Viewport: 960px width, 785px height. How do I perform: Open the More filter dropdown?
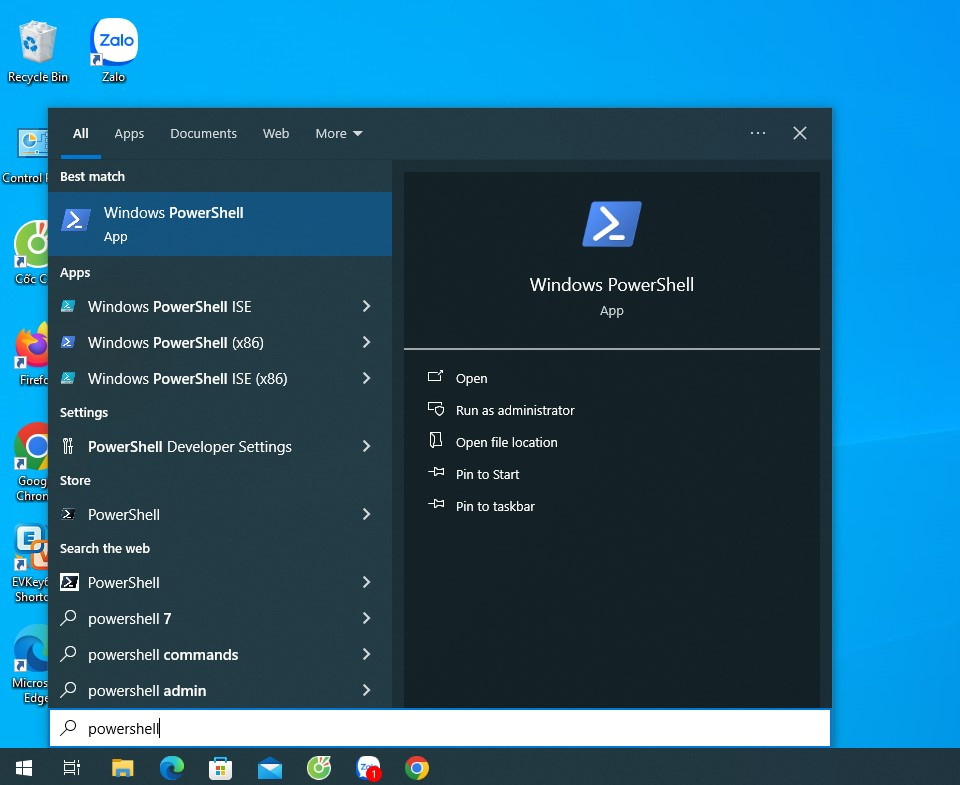pos(339,133)
